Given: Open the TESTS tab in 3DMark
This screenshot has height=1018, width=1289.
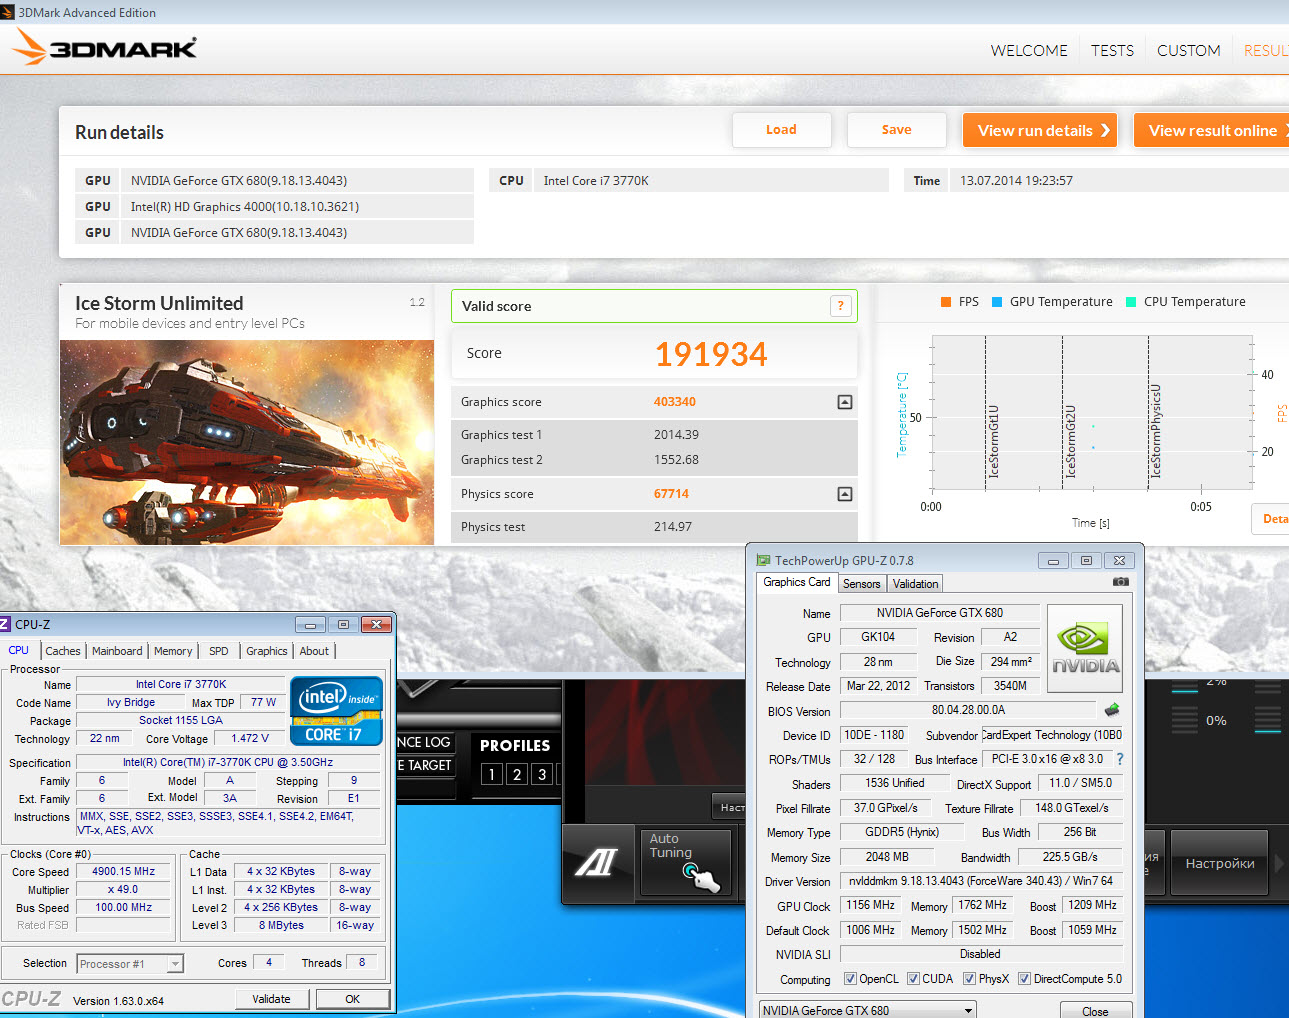Looking at the screenshot, I should (x=1112, y=50).
